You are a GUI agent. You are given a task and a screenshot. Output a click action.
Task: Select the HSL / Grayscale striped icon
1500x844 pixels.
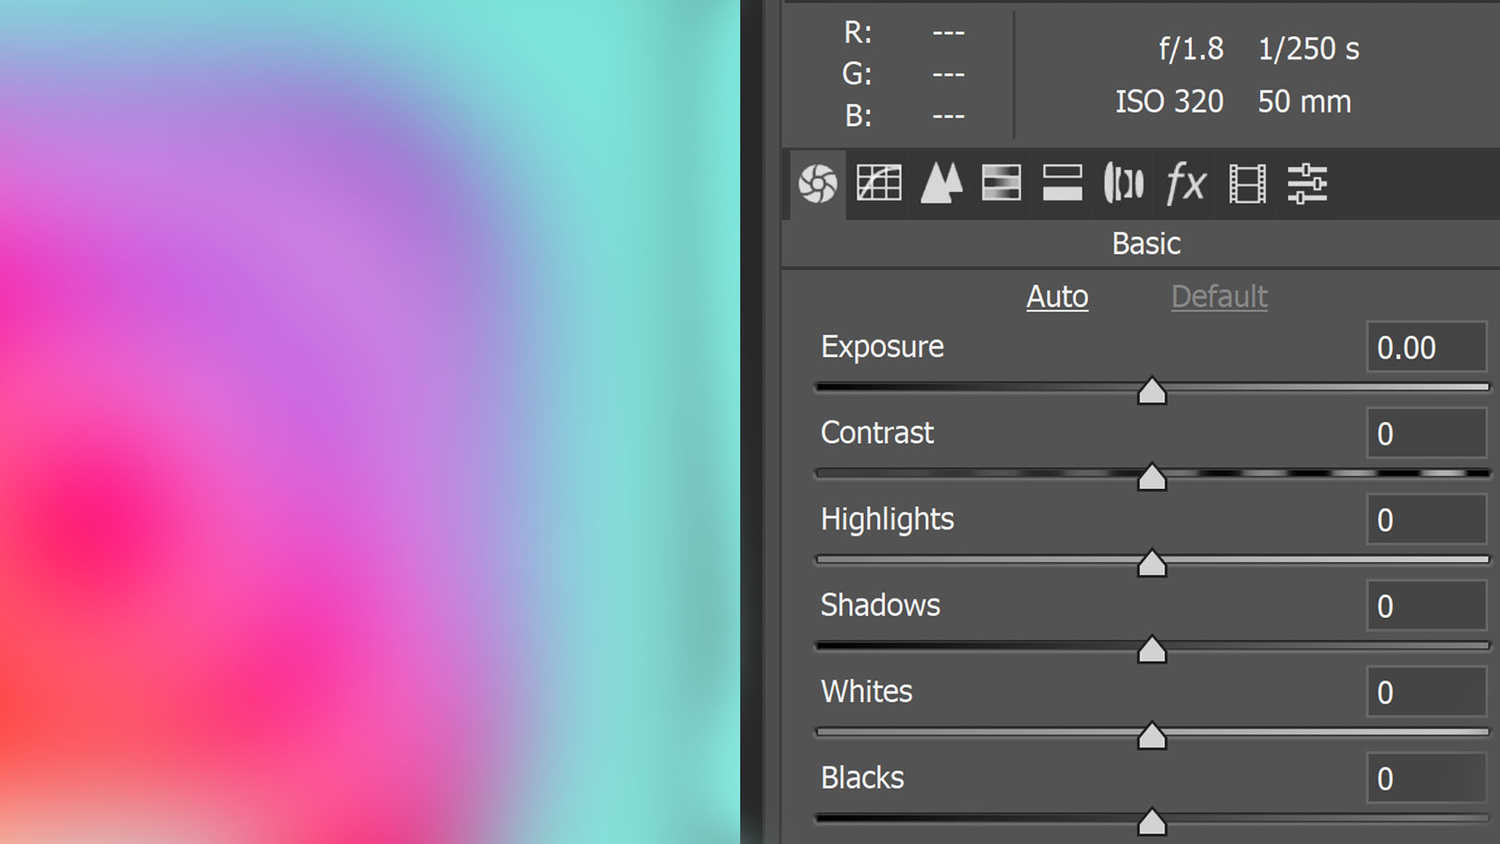tap(1001, 184)
